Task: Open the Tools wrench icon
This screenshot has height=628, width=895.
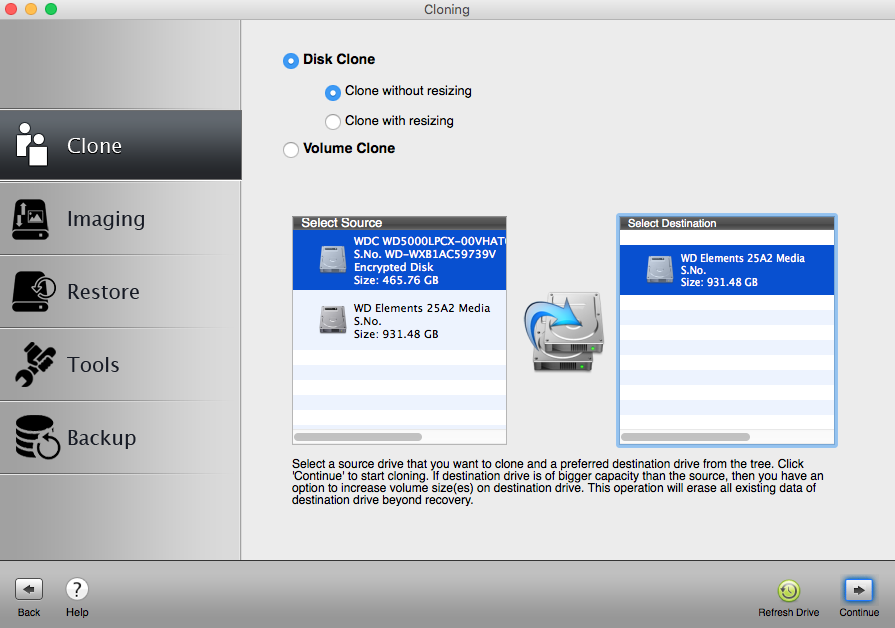Action: 32,365
